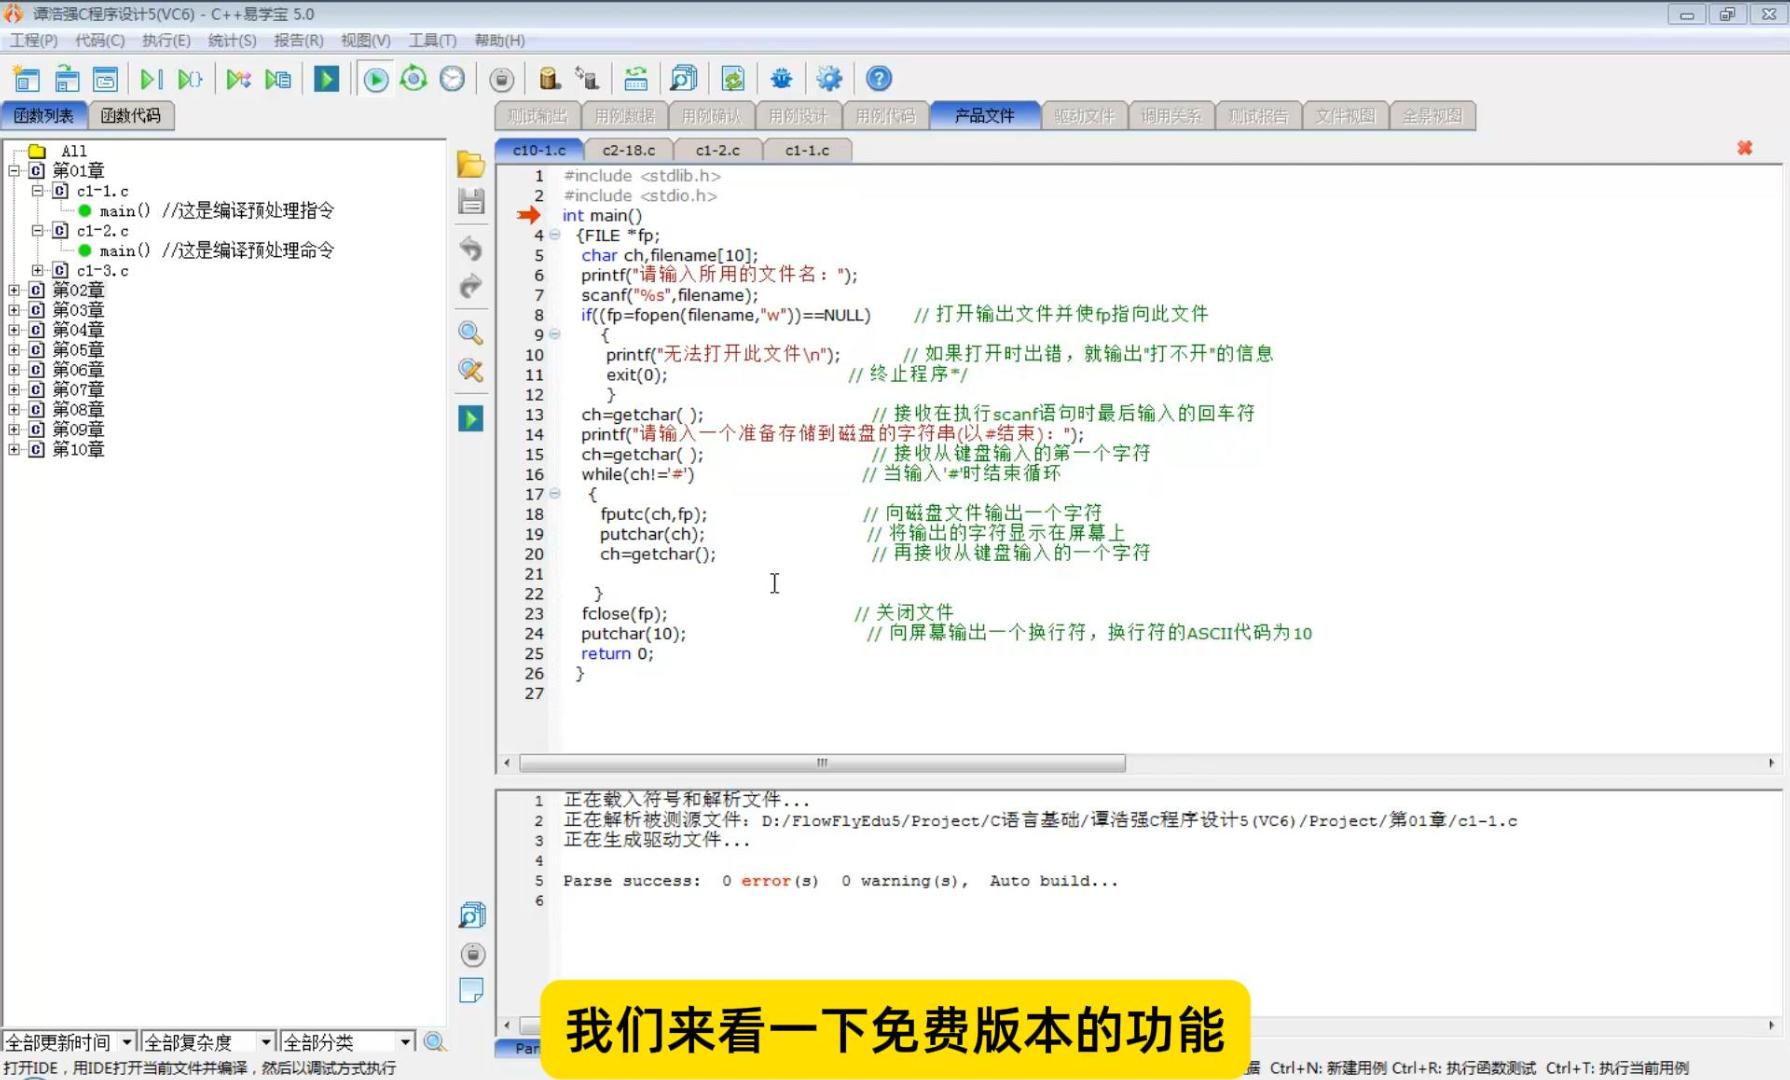Open the 视图(V) menu

[x=365, y=40]
